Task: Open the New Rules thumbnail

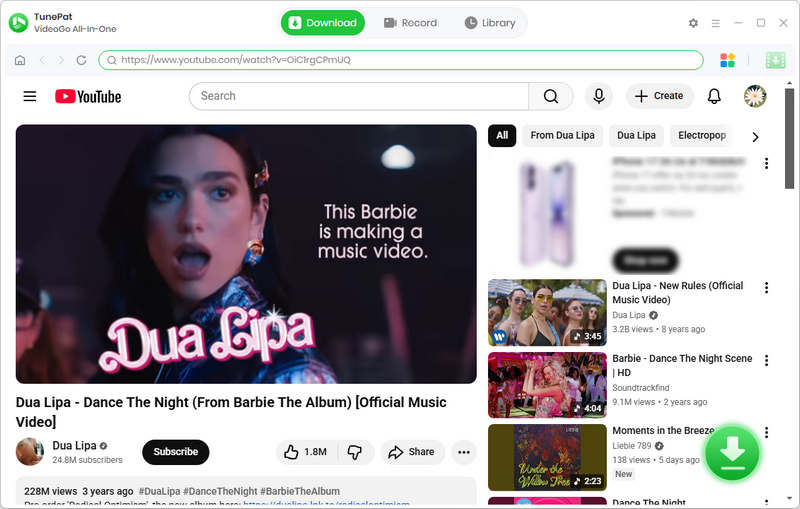Action: pyautogui.click(x=547, y=313)
